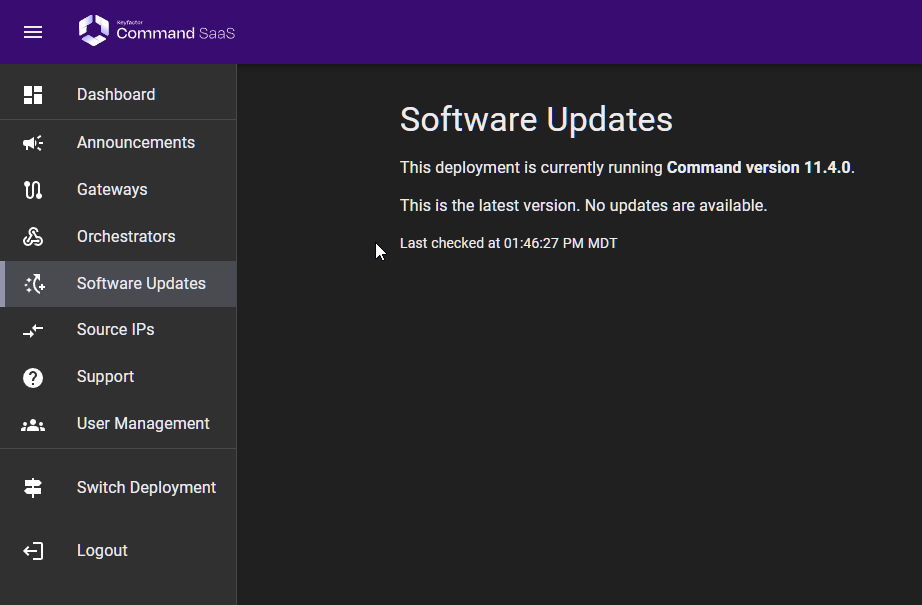Click the Dashboard grid icon
Viewport: 922px width, 605px height.
click(x=33, y=95)
